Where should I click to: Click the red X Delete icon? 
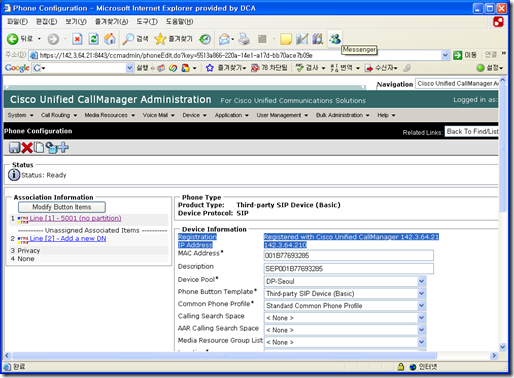coord(27,147)
